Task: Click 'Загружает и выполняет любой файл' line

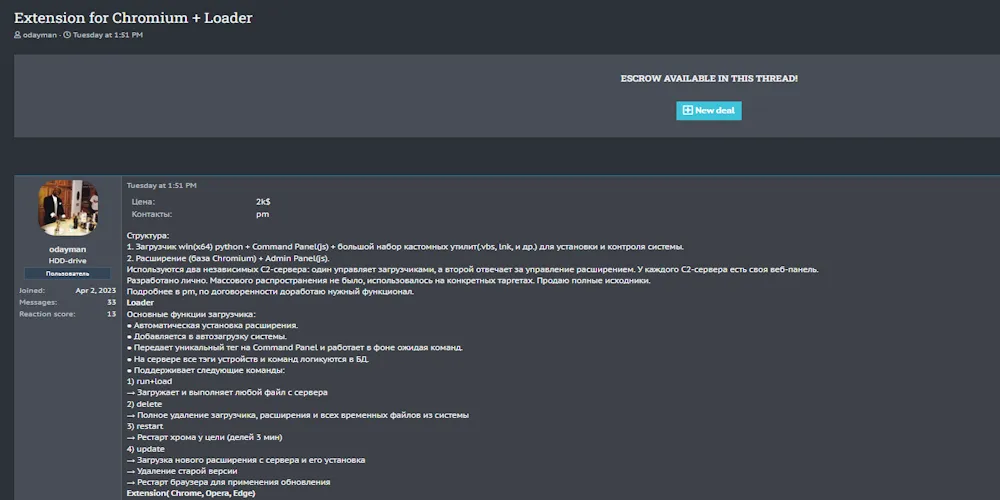Action: [x=227, y=393]
